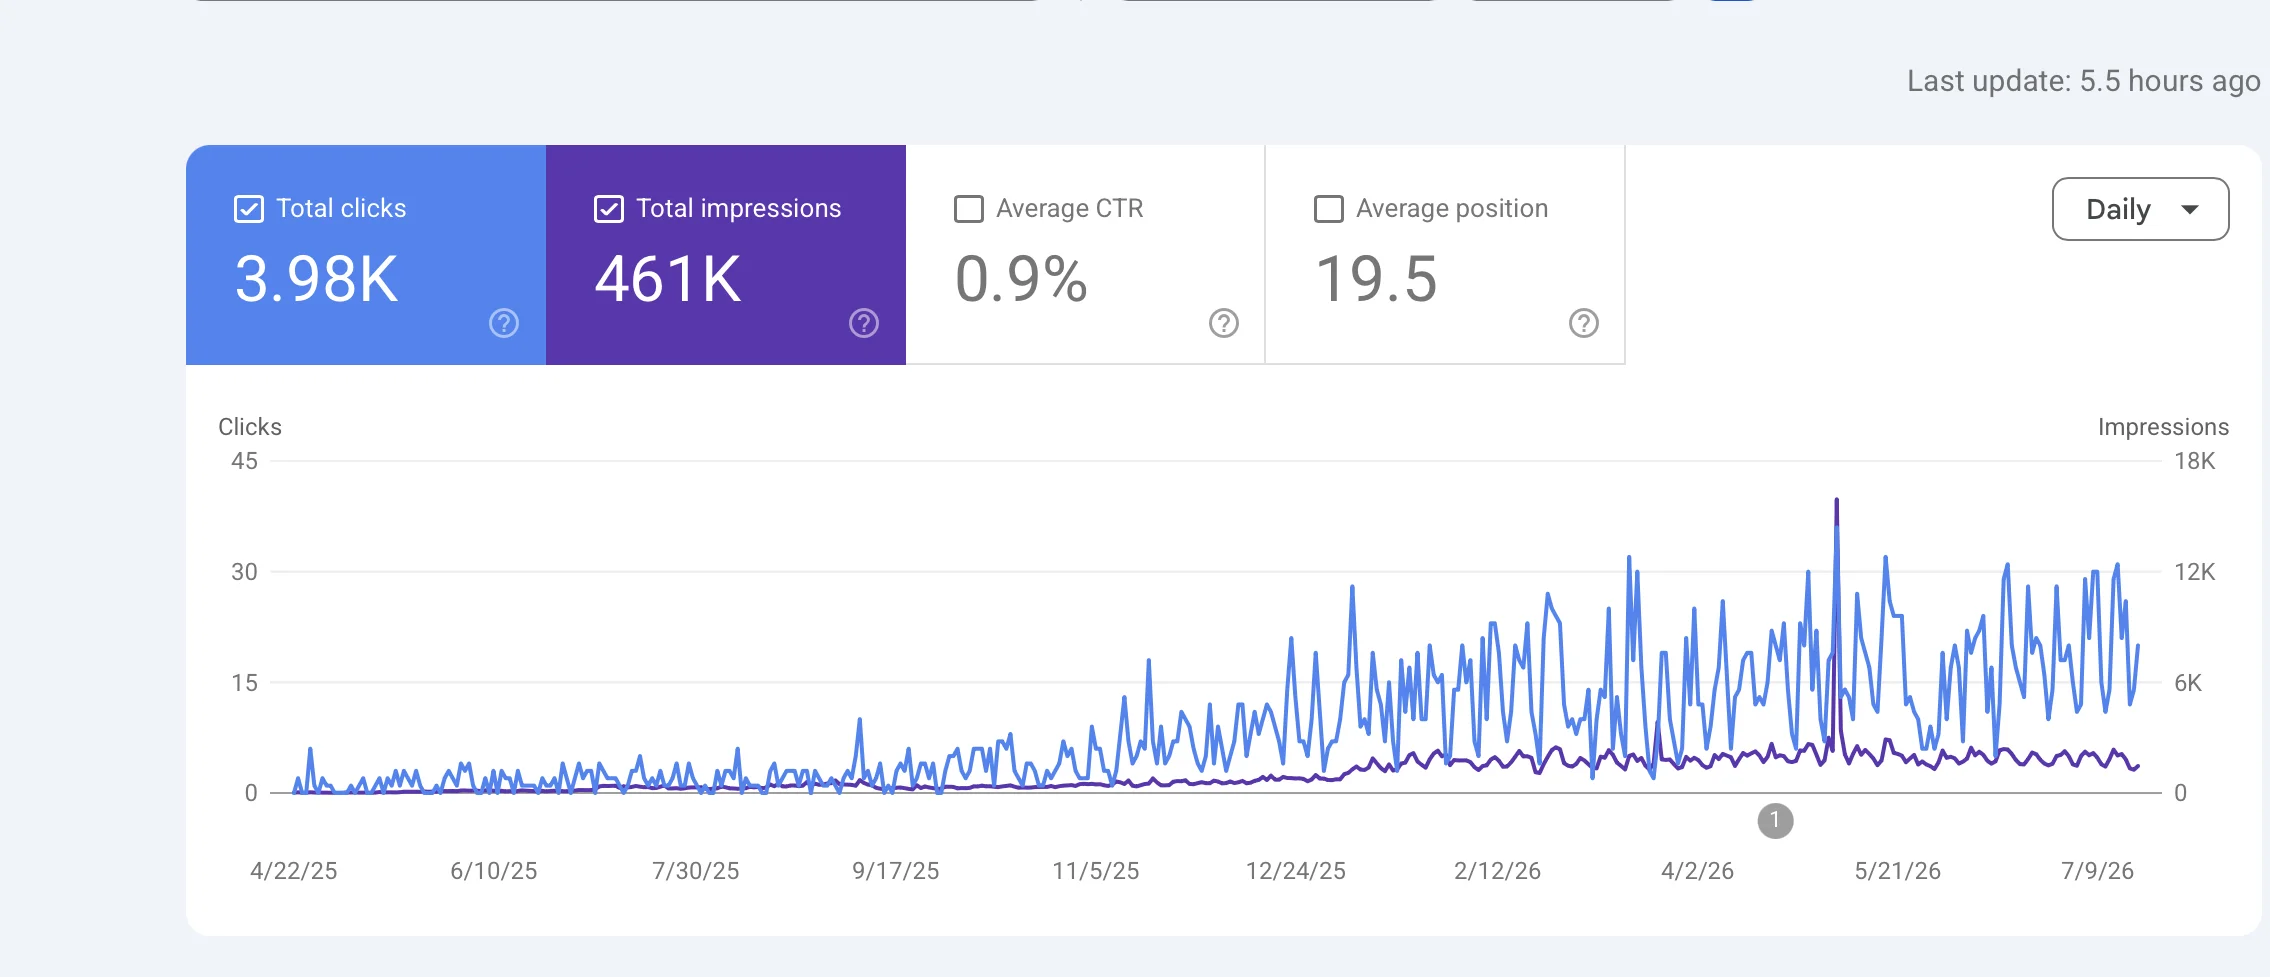Click the 3.98K total clicks value
The height and width of the screenshot is (977, 2270).
[317, 279]
